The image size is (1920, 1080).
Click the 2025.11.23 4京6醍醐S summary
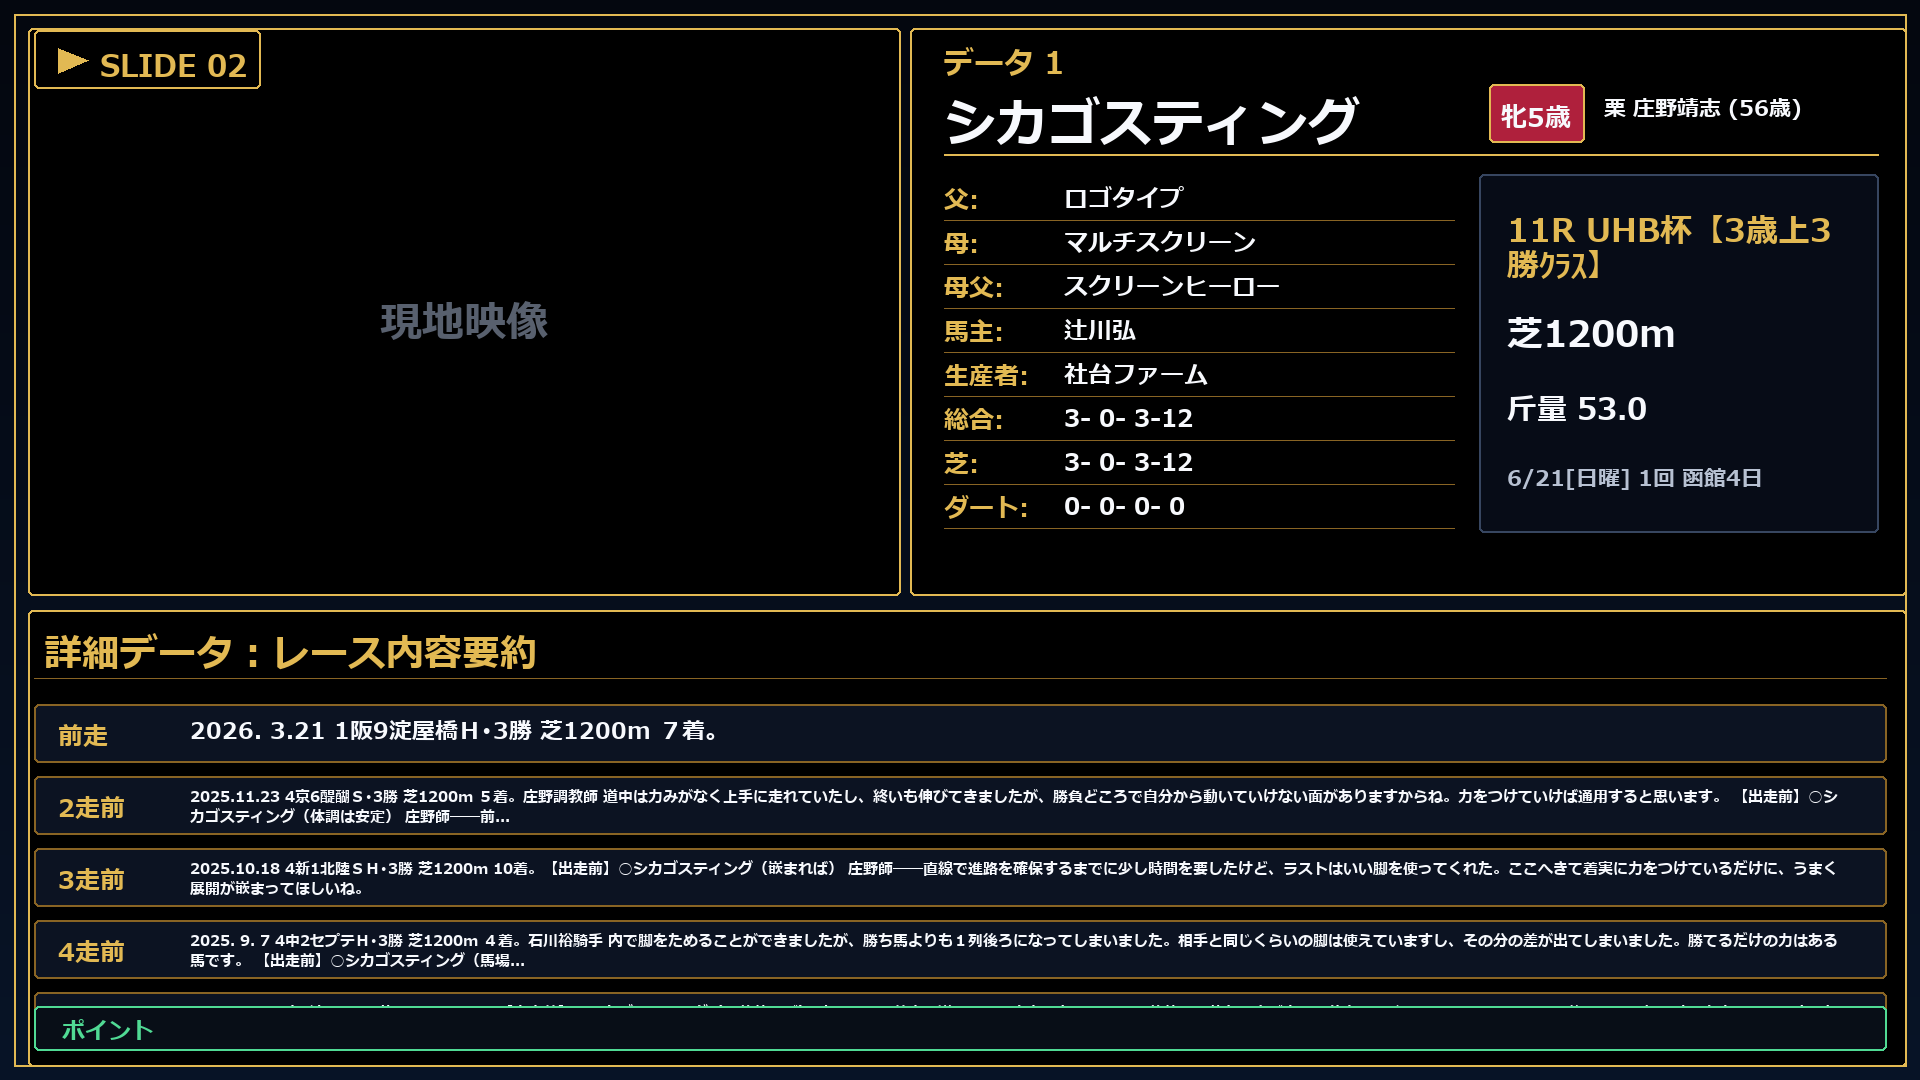pos(1014,806)
